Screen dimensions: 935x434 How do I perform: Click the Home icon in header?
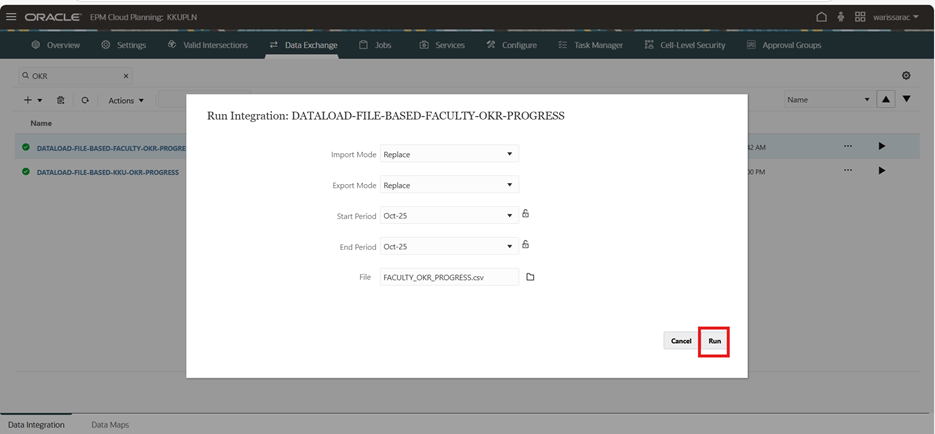tap(822, 17)
